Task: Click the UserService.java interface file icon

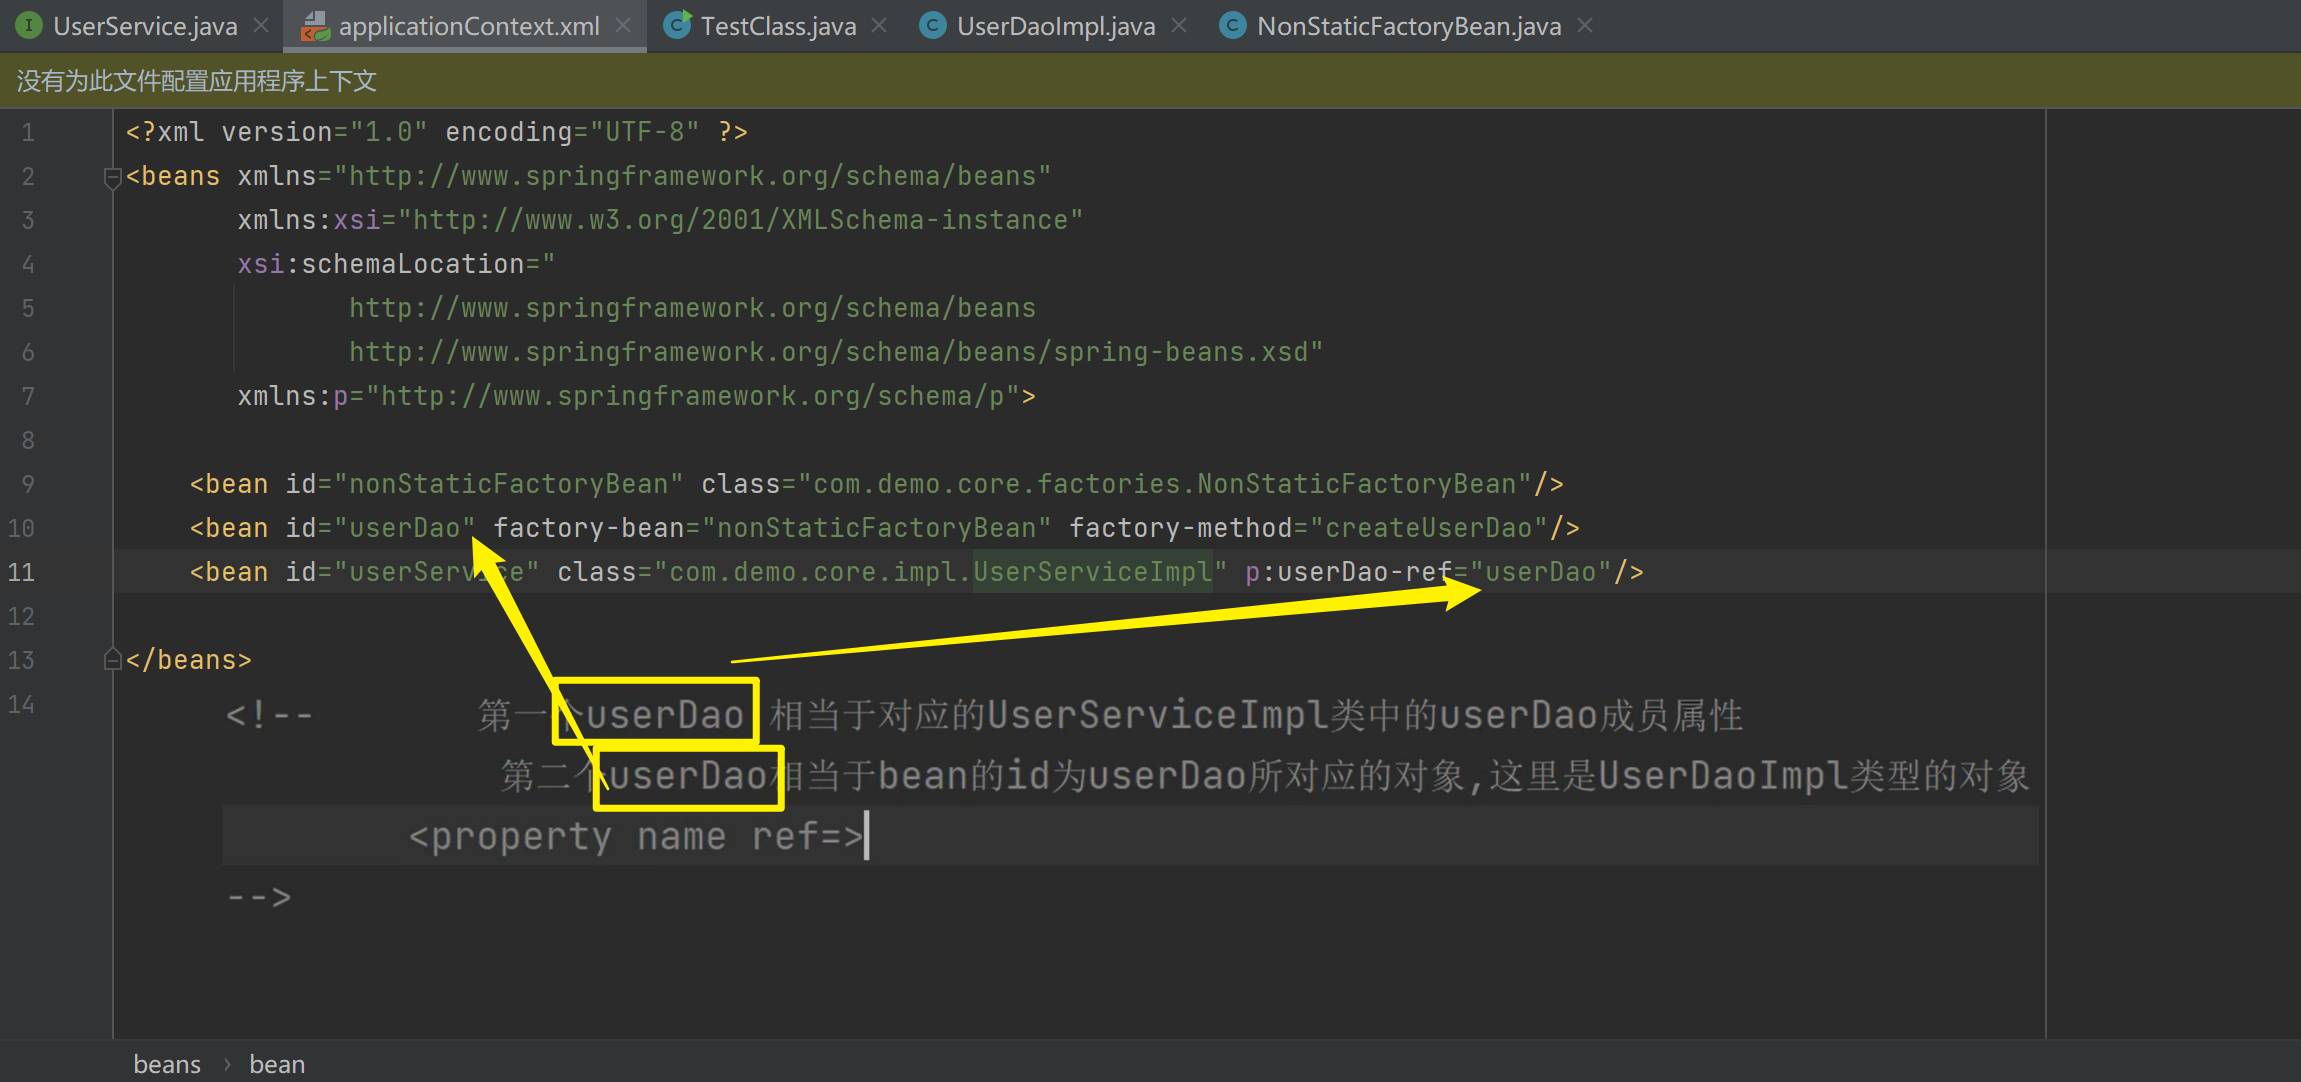Action: [x=29, y=25]
